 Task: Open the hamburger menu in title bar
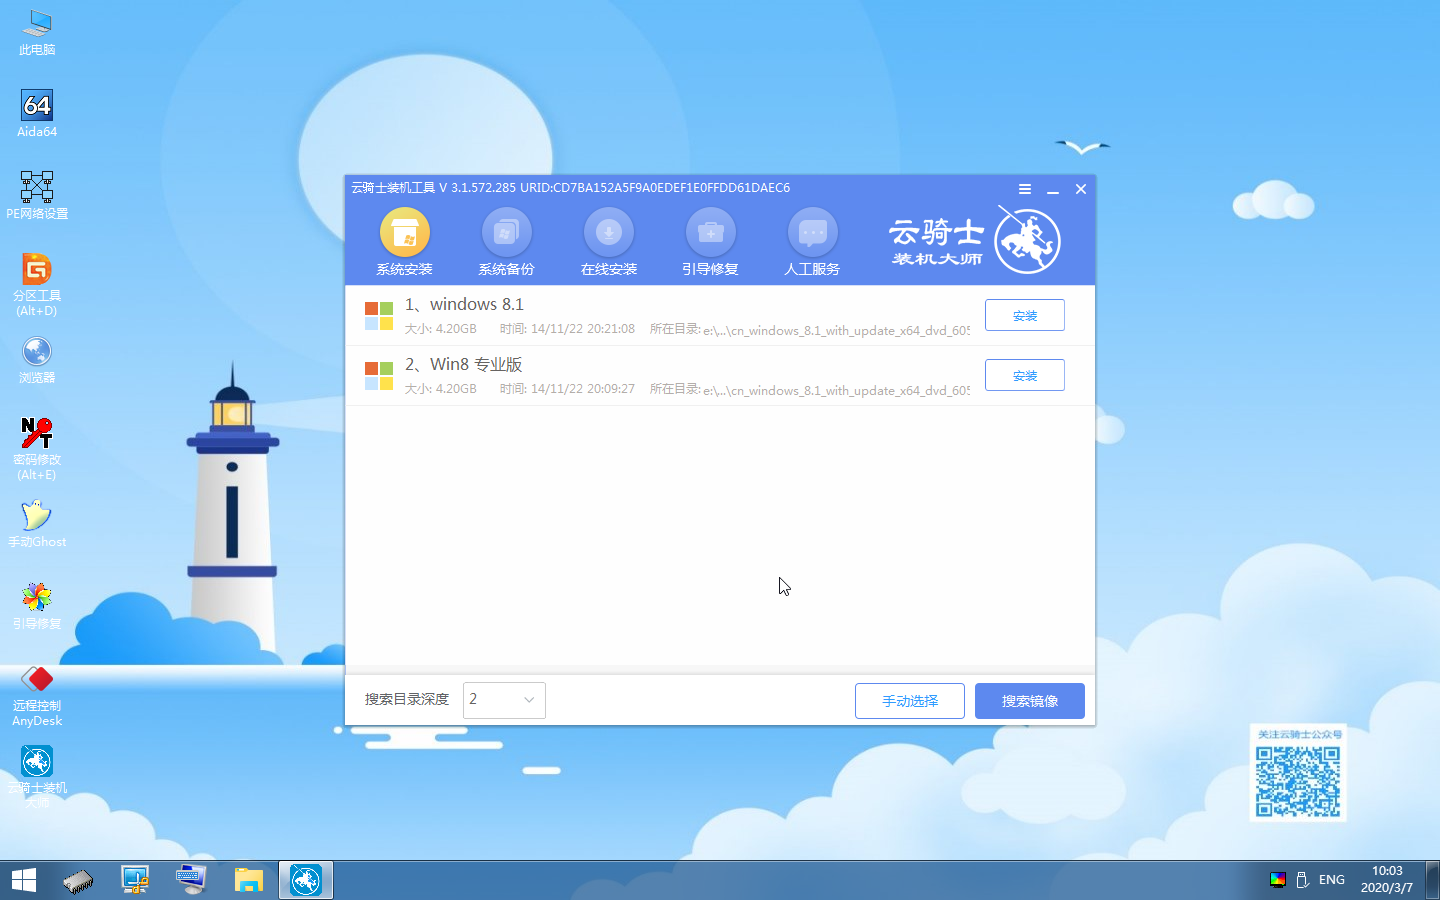pyautogui.click(x=1025, y=189)
